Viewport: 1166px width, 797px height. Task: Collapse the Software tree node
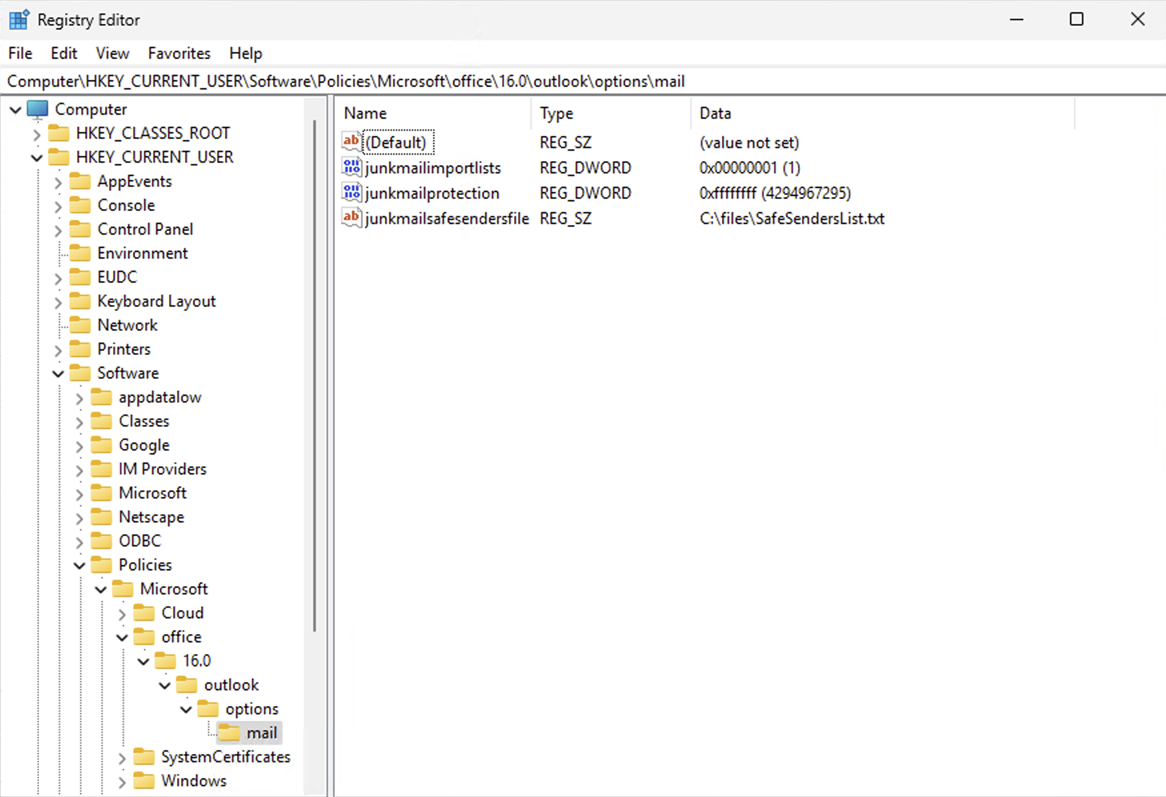[58, 372]
